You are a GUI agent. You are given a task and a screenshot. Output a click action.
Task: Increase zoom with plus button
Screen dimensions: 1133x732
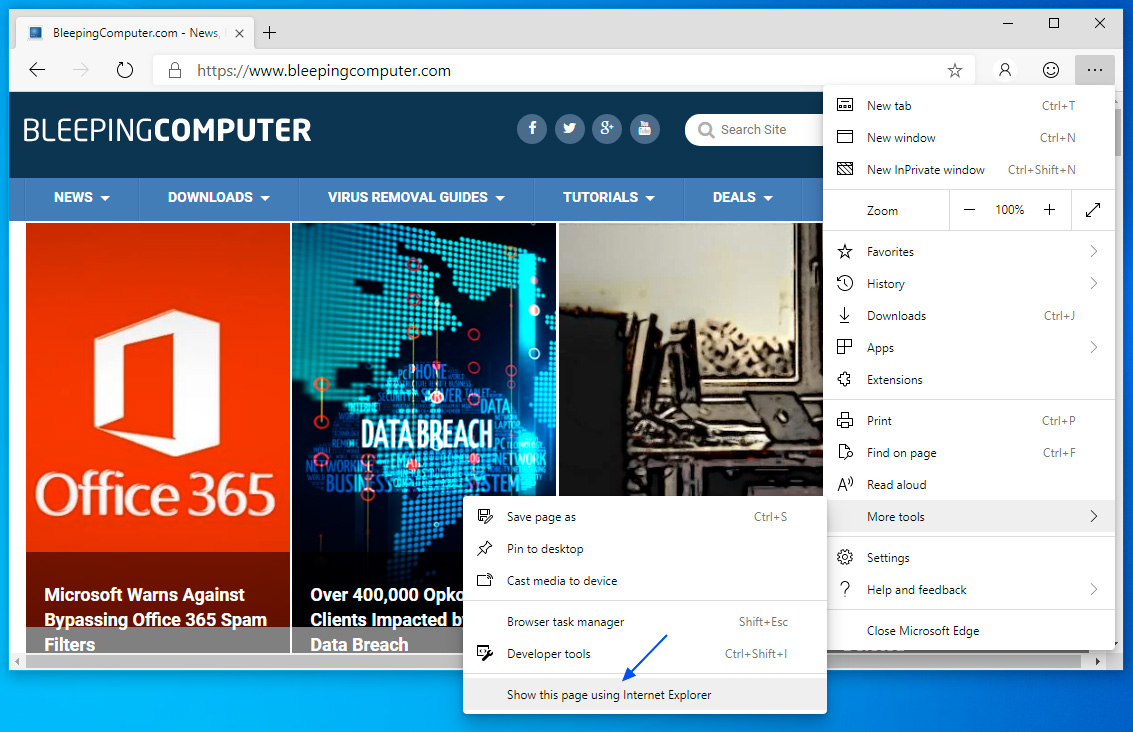tap(1049, 210)
